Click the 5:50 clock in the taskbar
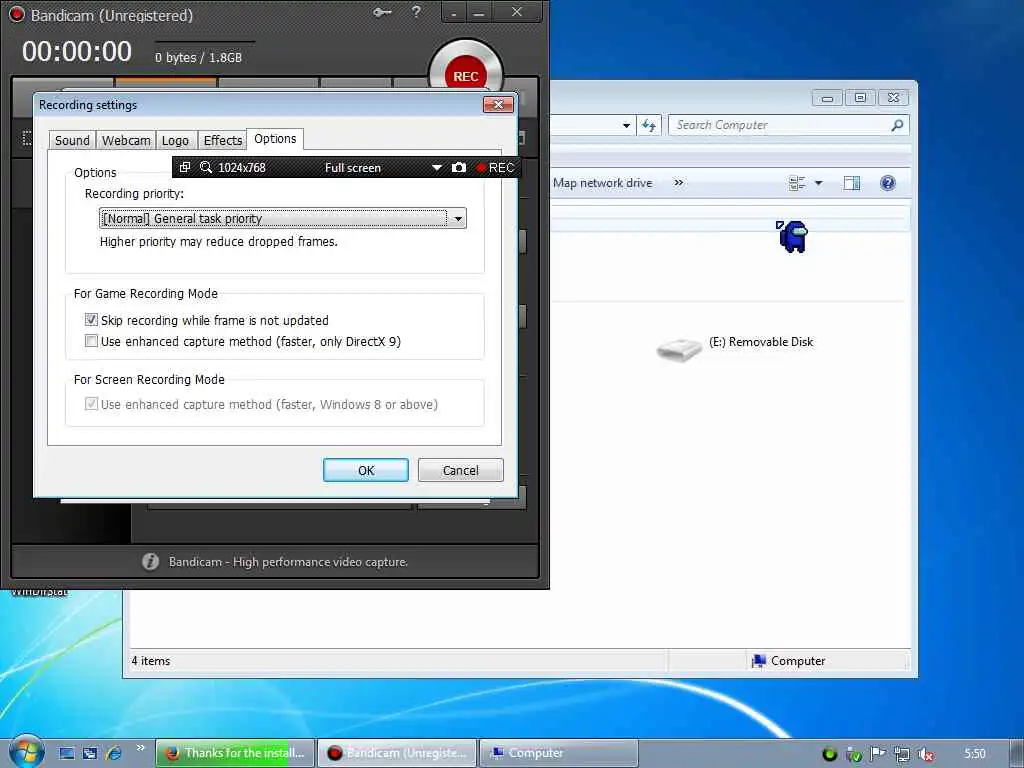The image size is (1024, 768). [975, 754]
